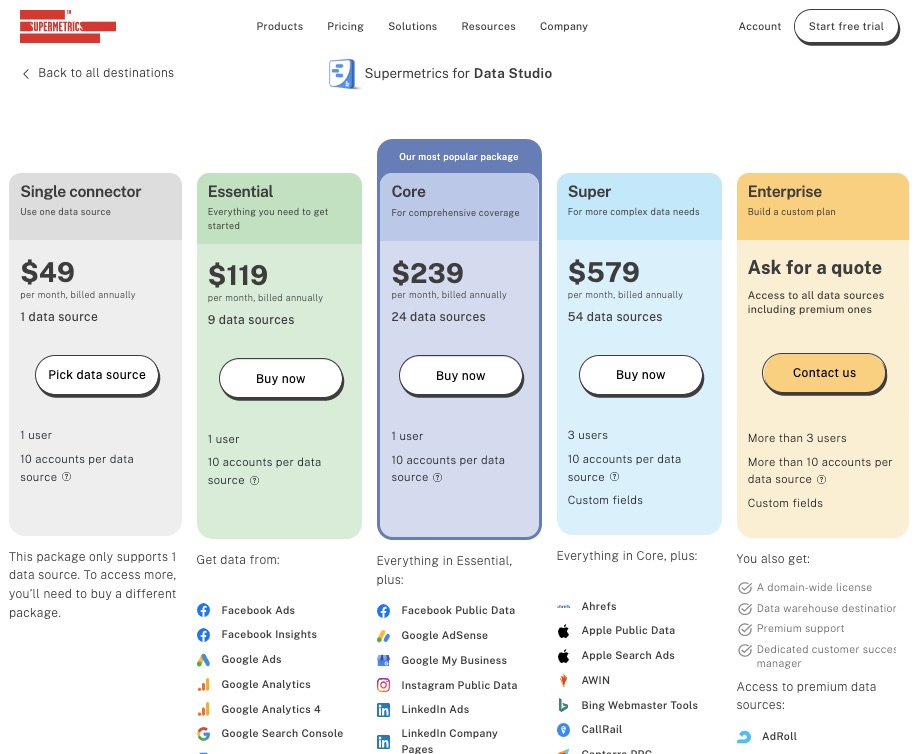Image resolution: width=920 pixels, height=754 pixels.
Task: Click the Google Search Console icon
Action: pos(204,733)
